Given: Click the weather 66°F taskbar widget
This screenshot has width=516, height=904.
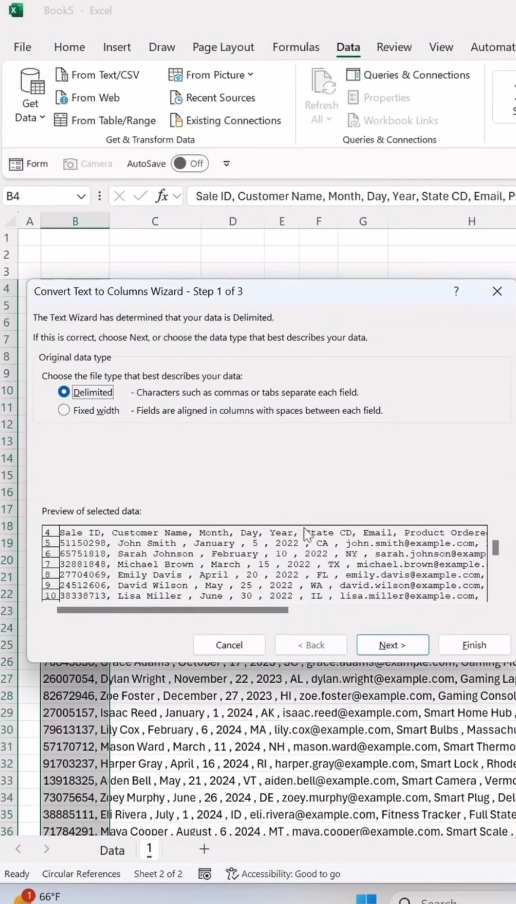Looking at the screenshot, I should pos(35,897).
